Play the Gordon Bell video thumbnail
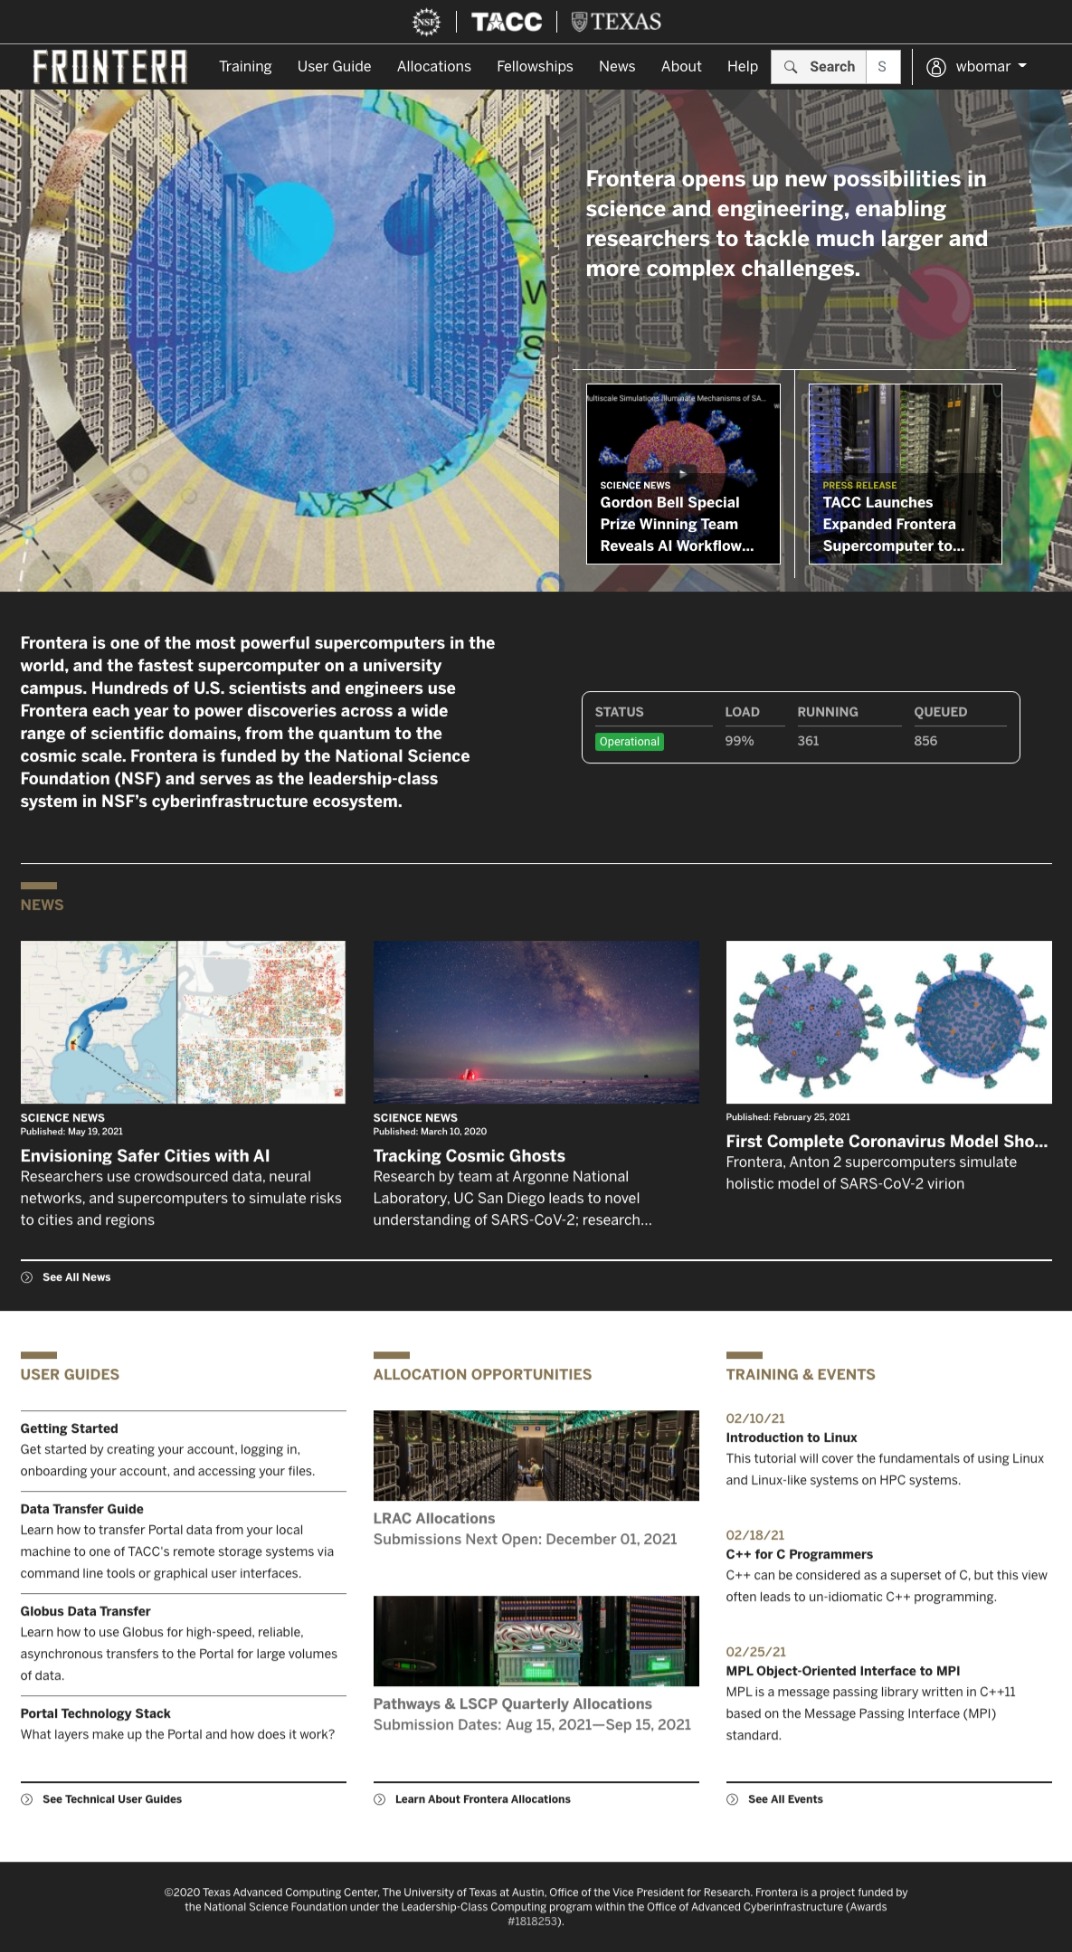 683,473
